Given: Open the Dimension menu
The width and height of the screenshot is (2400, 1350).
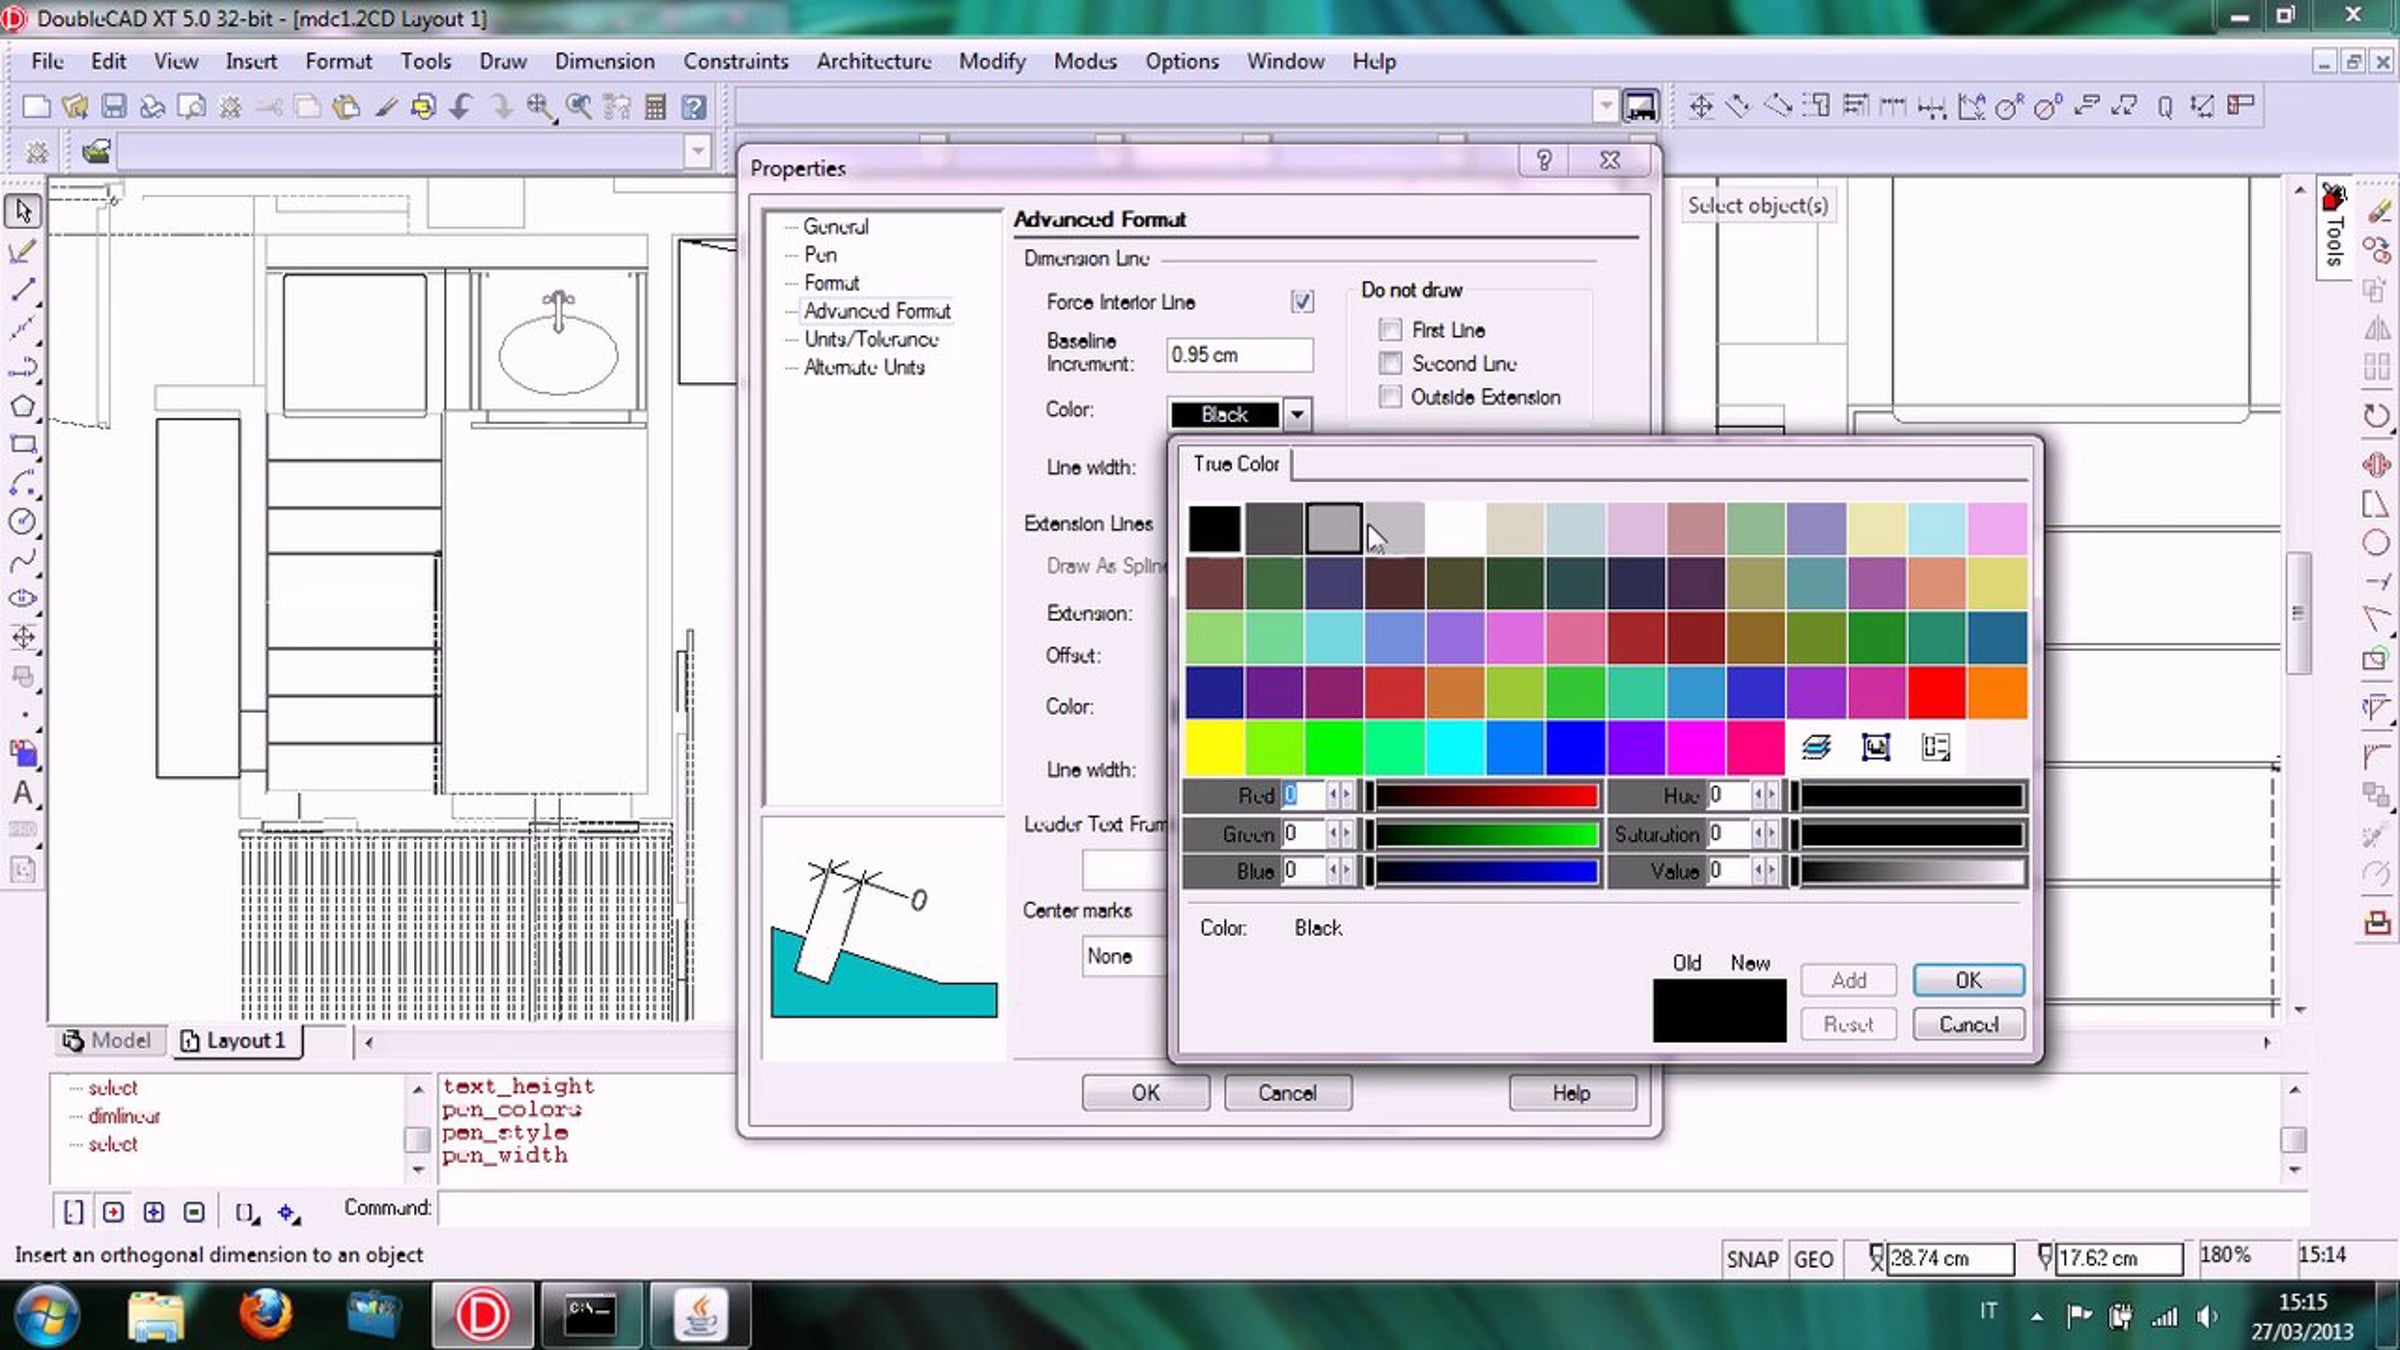Looking at the screenshot, I should click(604, 61).
